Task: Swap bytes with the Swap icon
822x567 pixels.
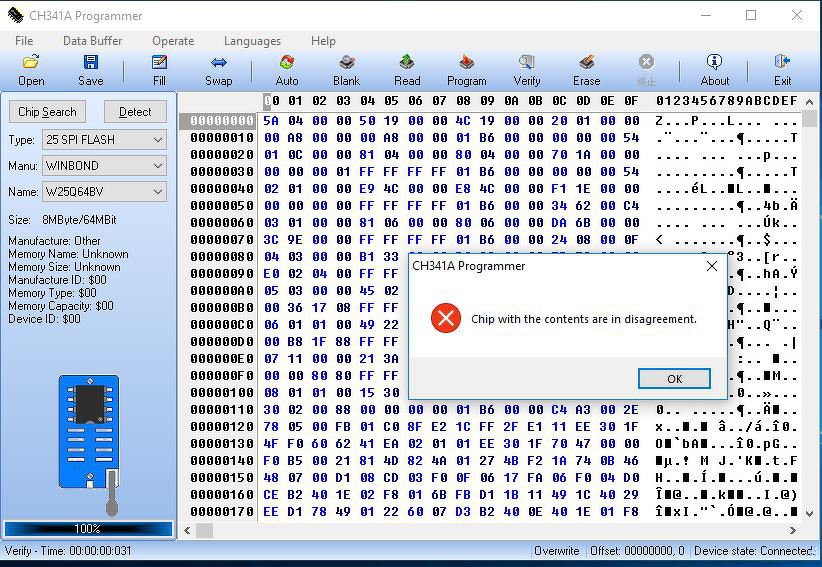Action: tap(219, 70)
